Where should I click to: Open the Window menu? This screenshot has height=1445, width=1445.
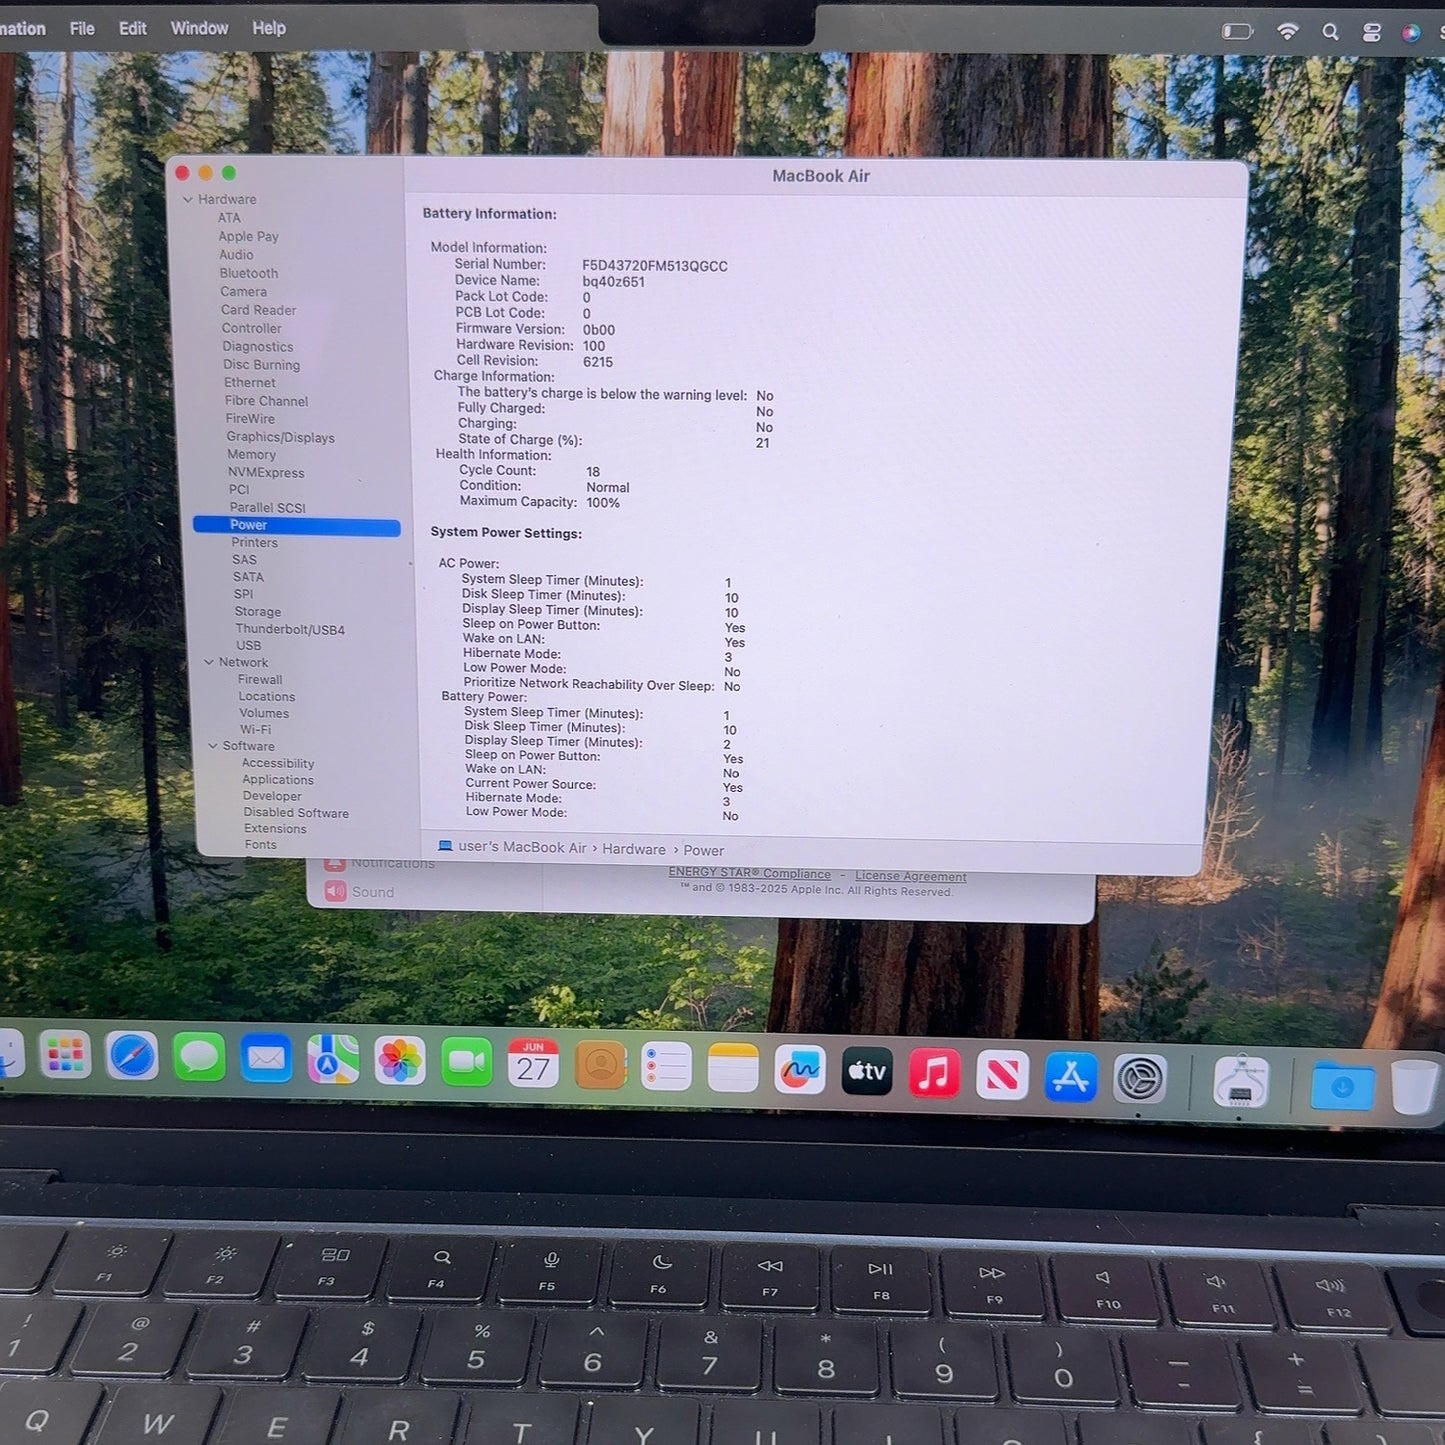click(199, 28)
